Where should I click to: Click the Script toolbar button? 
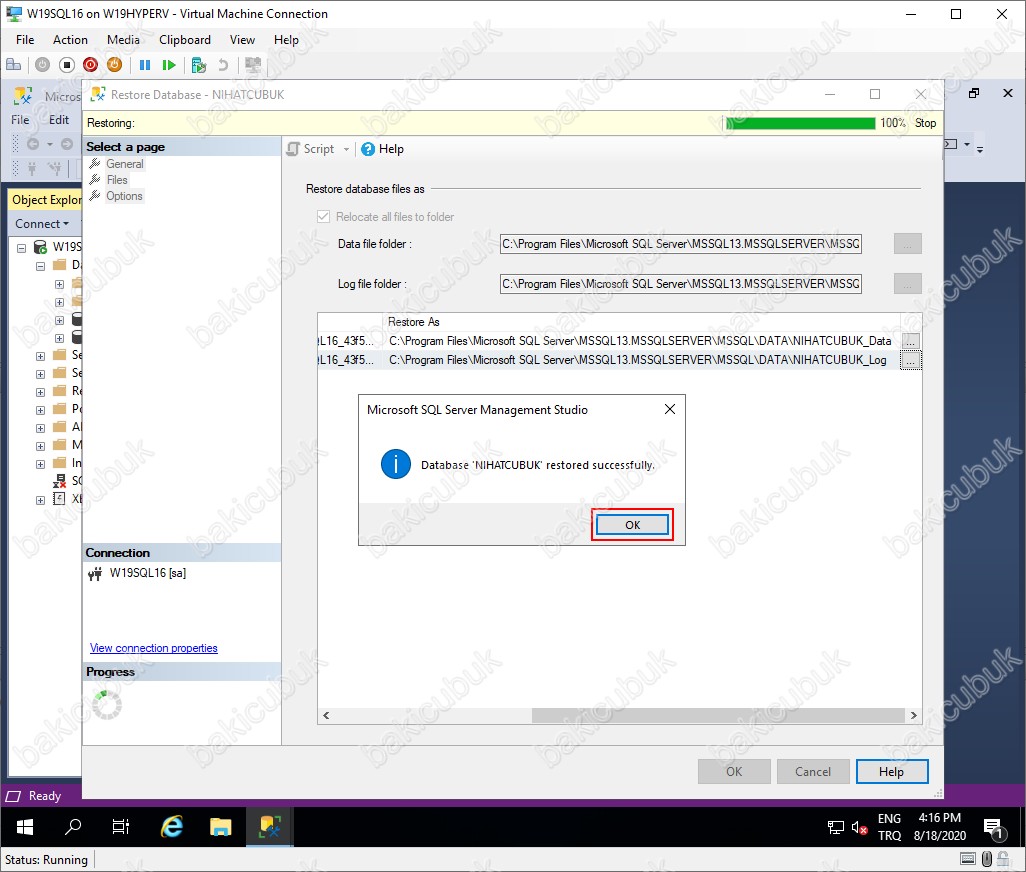pos(311,149)
